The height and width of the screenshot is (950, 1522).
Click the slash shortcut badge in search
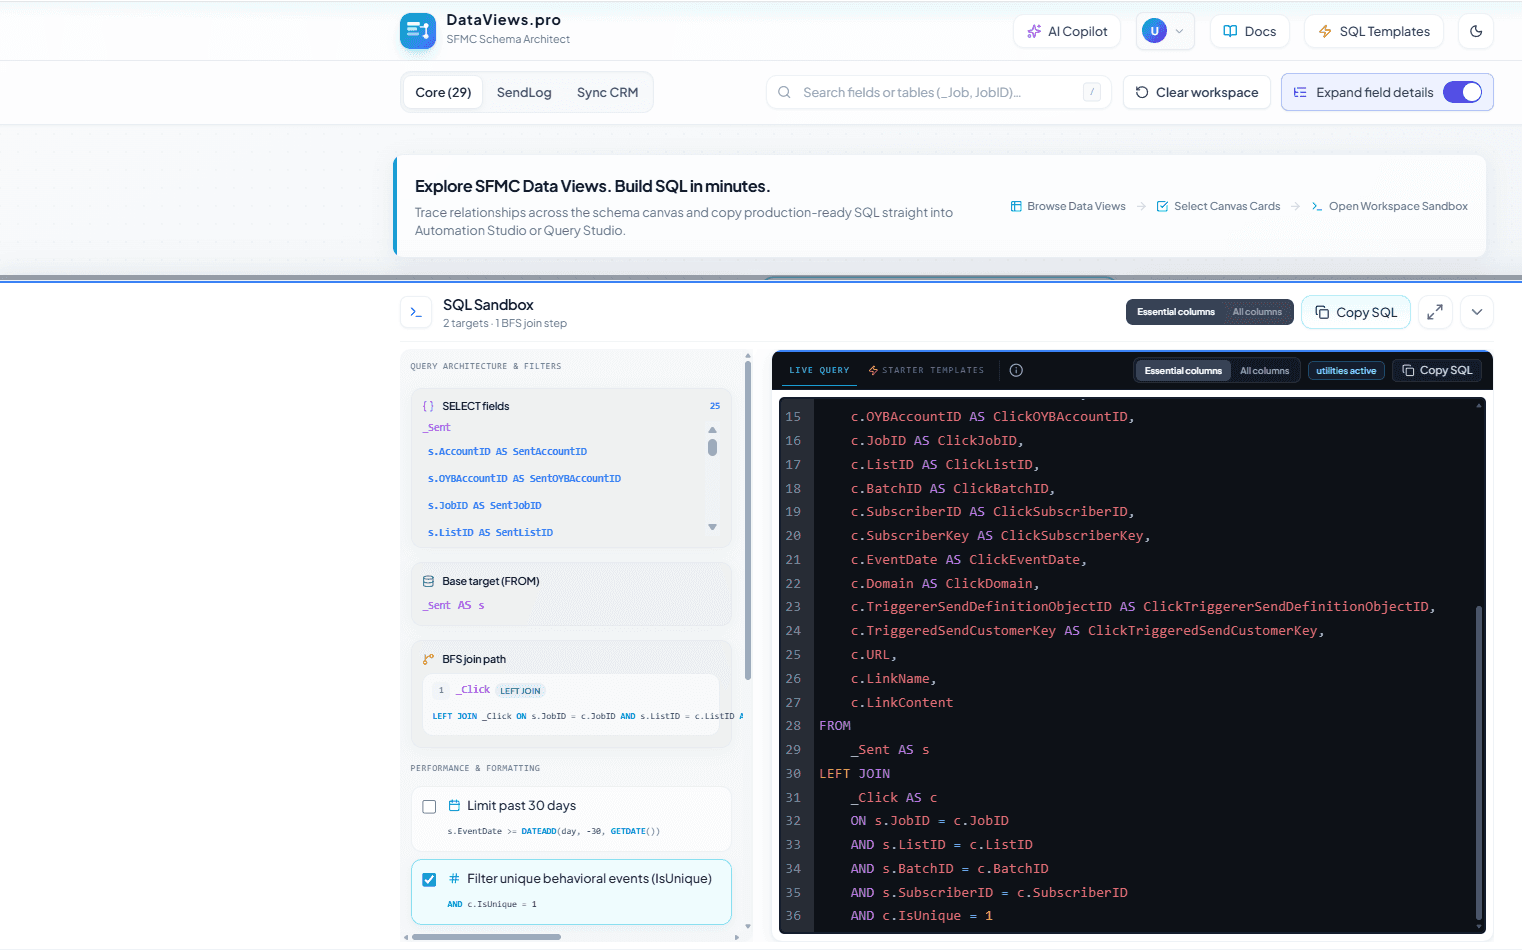(x=1092, y=92)
